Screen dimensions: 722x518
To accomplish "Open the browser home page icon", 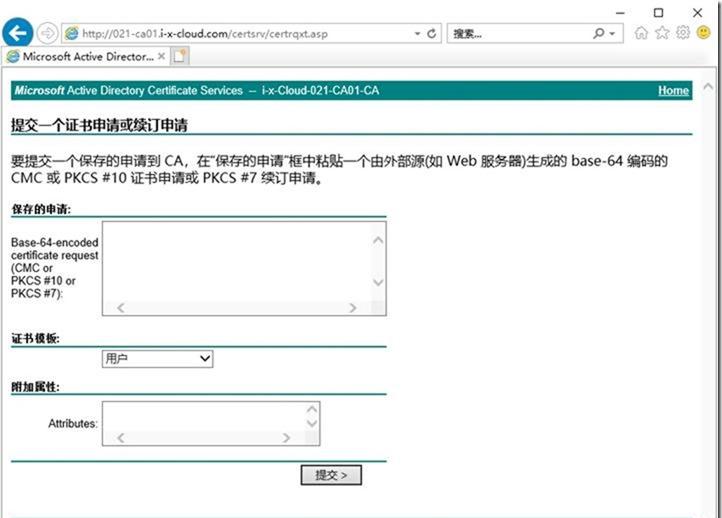I will point(641,33).
